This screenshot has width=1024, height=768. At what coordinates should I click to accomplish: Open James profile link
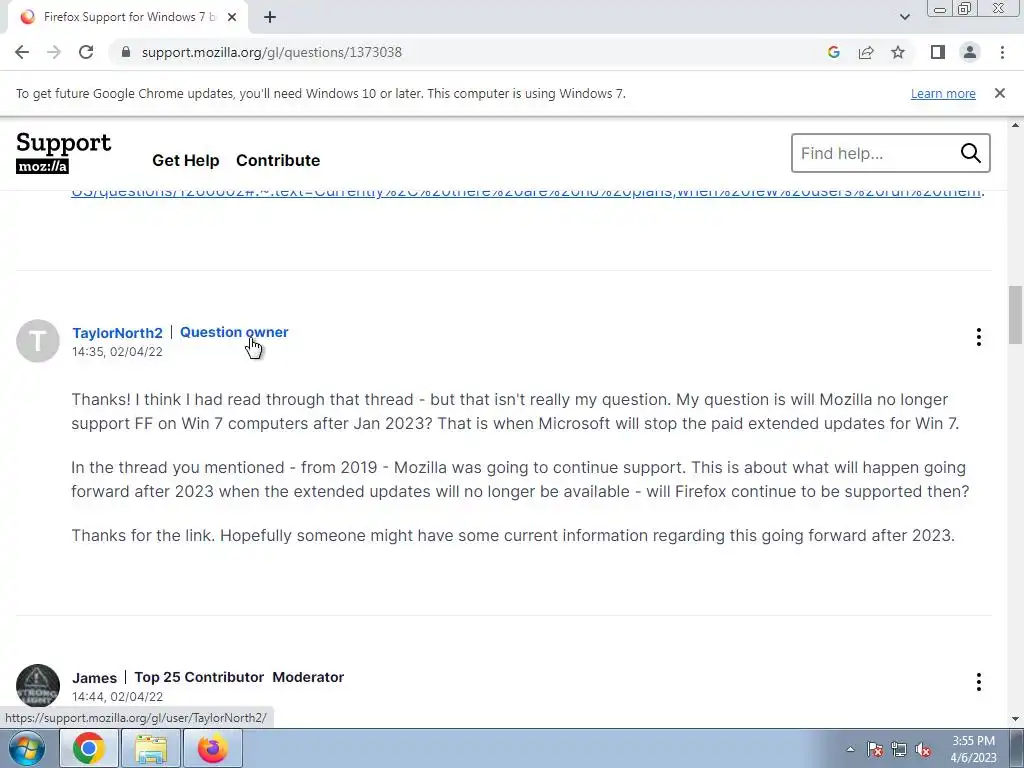[x=94, y=677]
